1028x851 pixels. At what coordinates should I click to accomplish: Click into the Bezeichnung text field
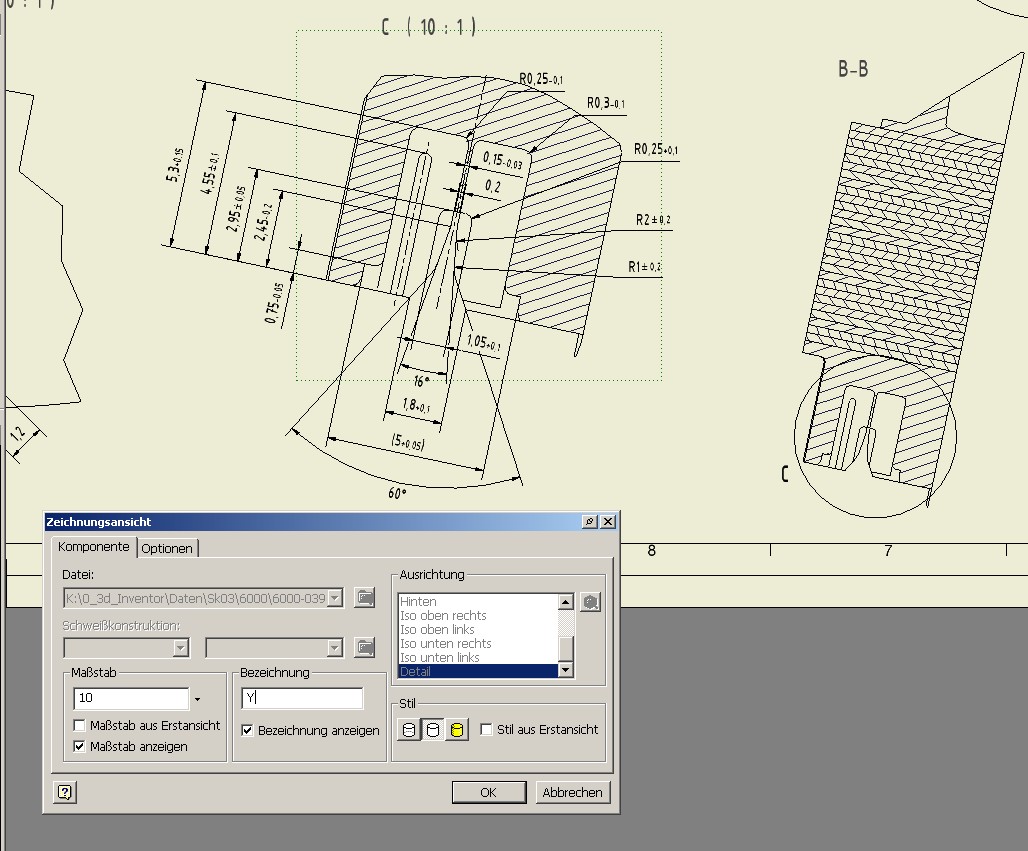coord(302,698)
